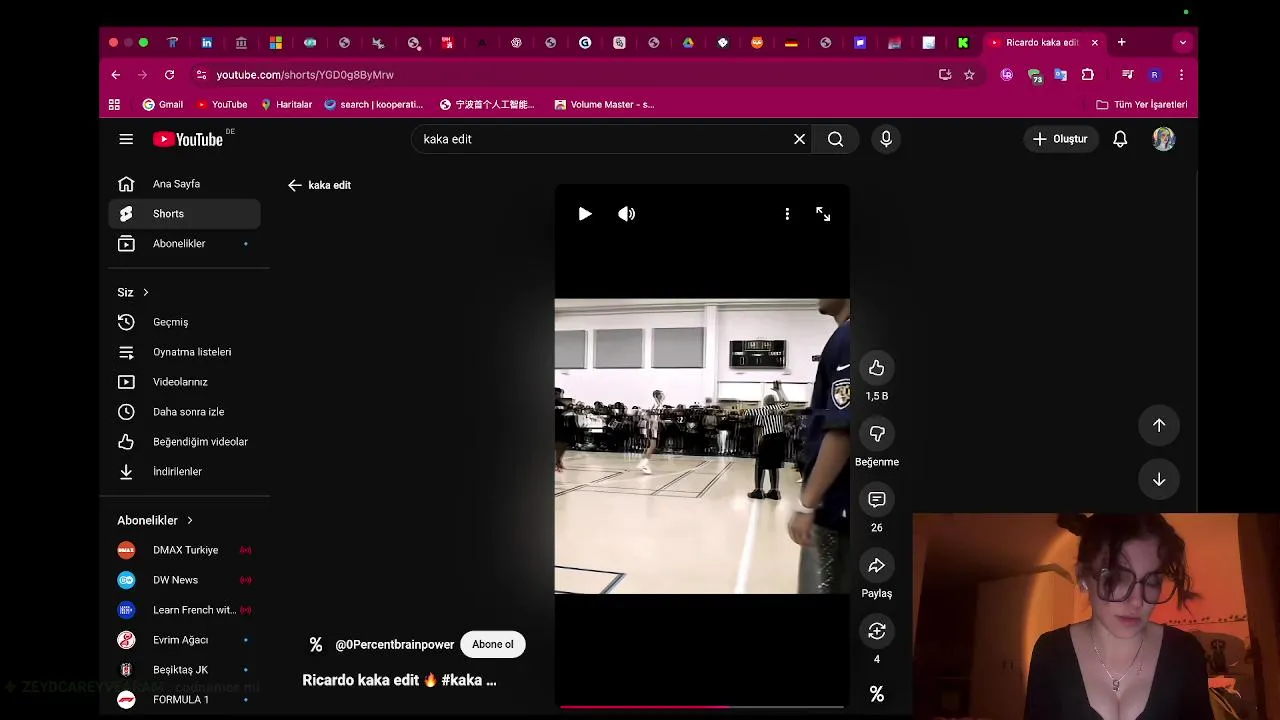Open Chrome extensions puzzle icon
The height and width of the screenshot is (720, 1280).
(1088, 75)
